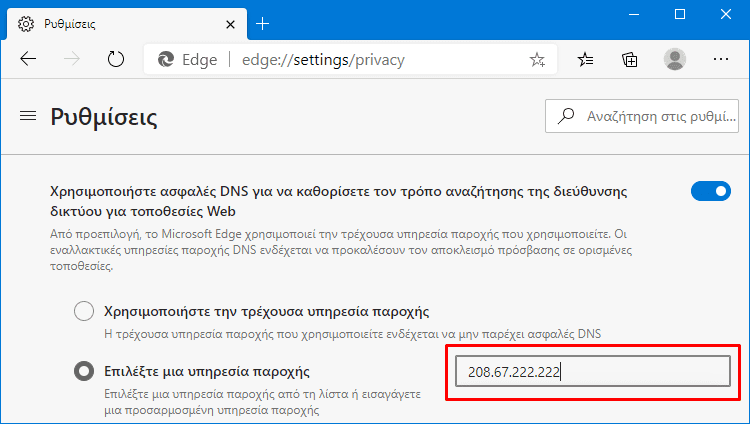This screenshot has width=750, height=424.
Task: Close the Edge window
Action: pyautogui.click(x=726, y=14)
